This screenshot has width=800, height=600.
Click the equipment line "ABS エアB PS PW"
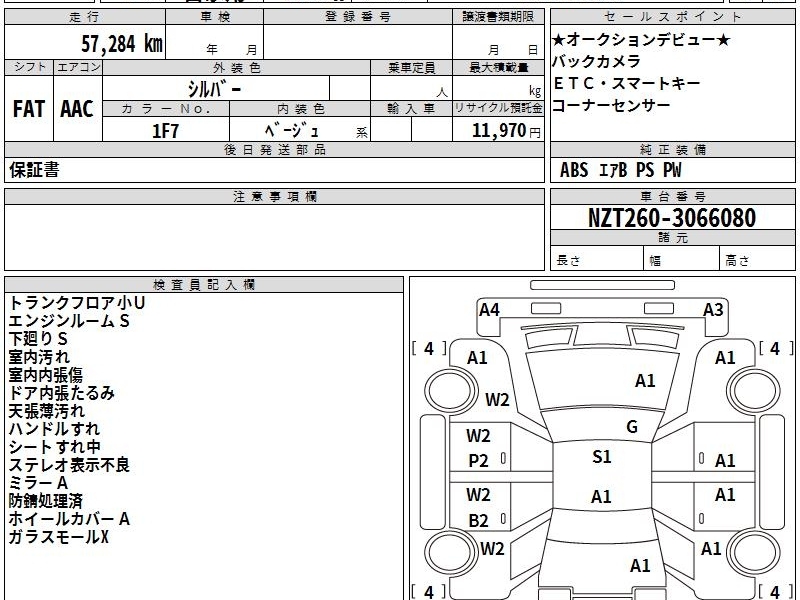[x=621, y=170]
